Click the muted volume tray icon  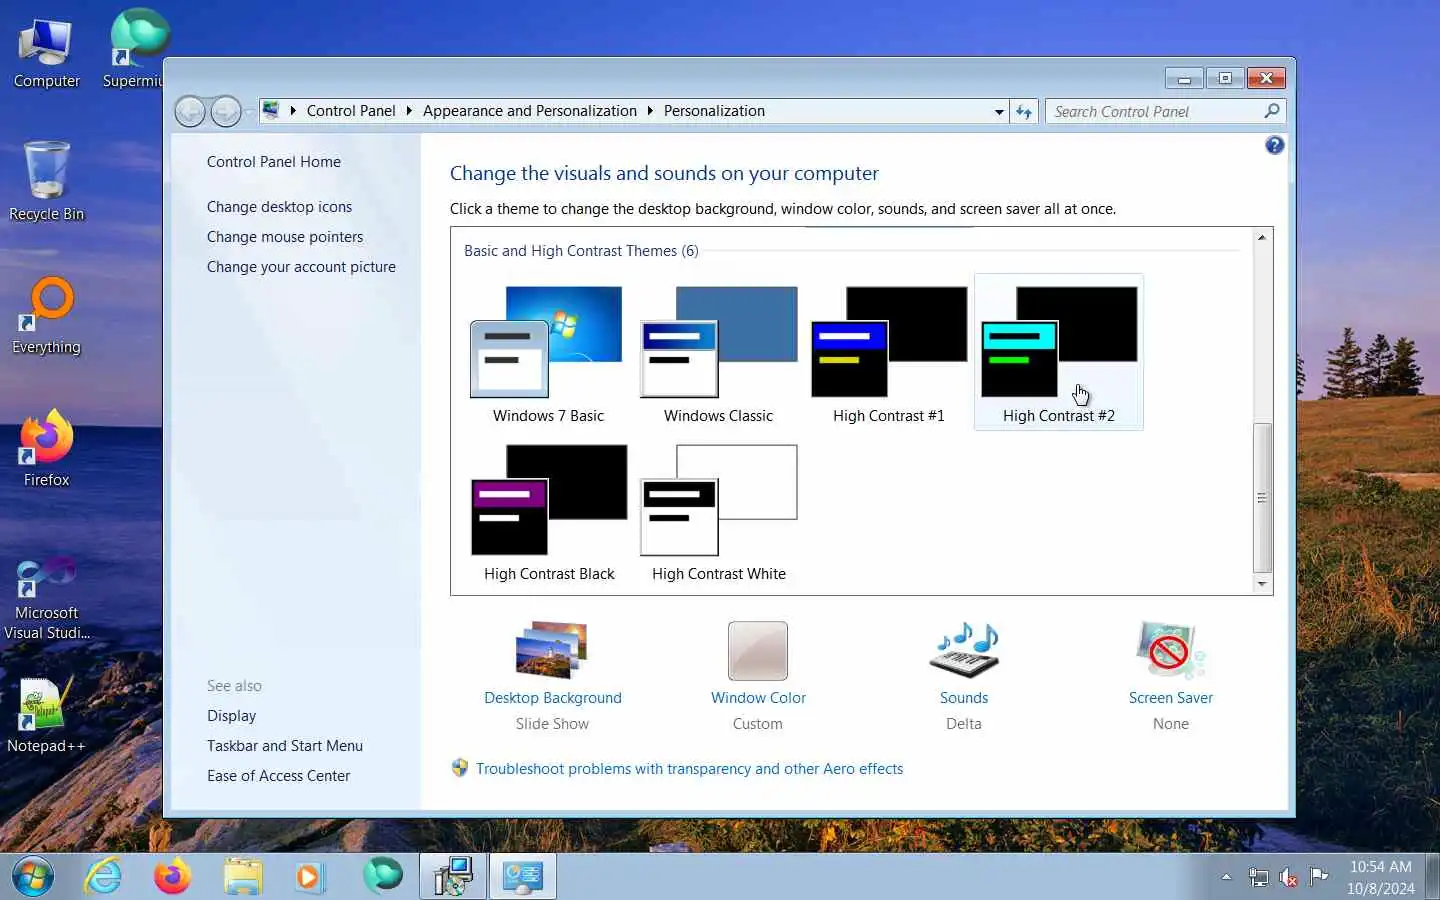pos(1289,878)
